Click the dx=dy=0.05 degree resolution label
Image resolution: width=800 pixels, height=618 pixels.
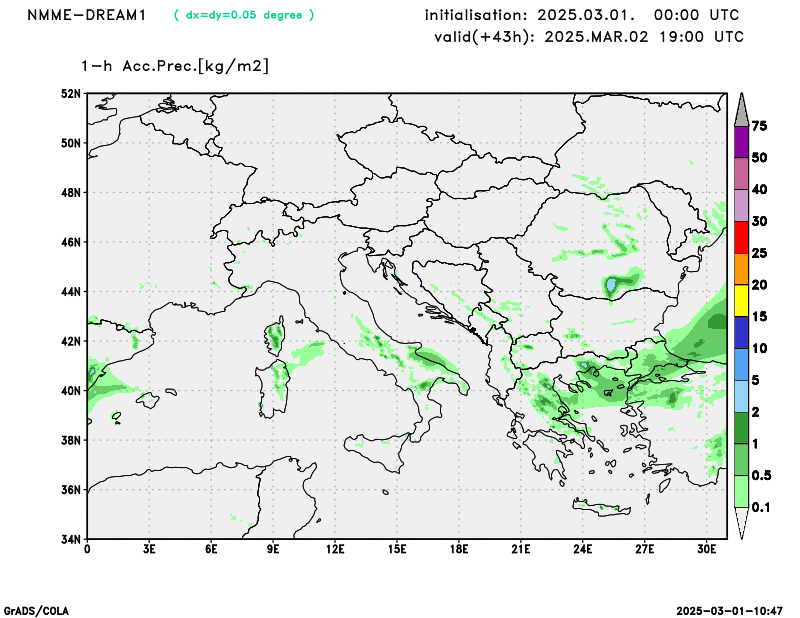point(244,15)
